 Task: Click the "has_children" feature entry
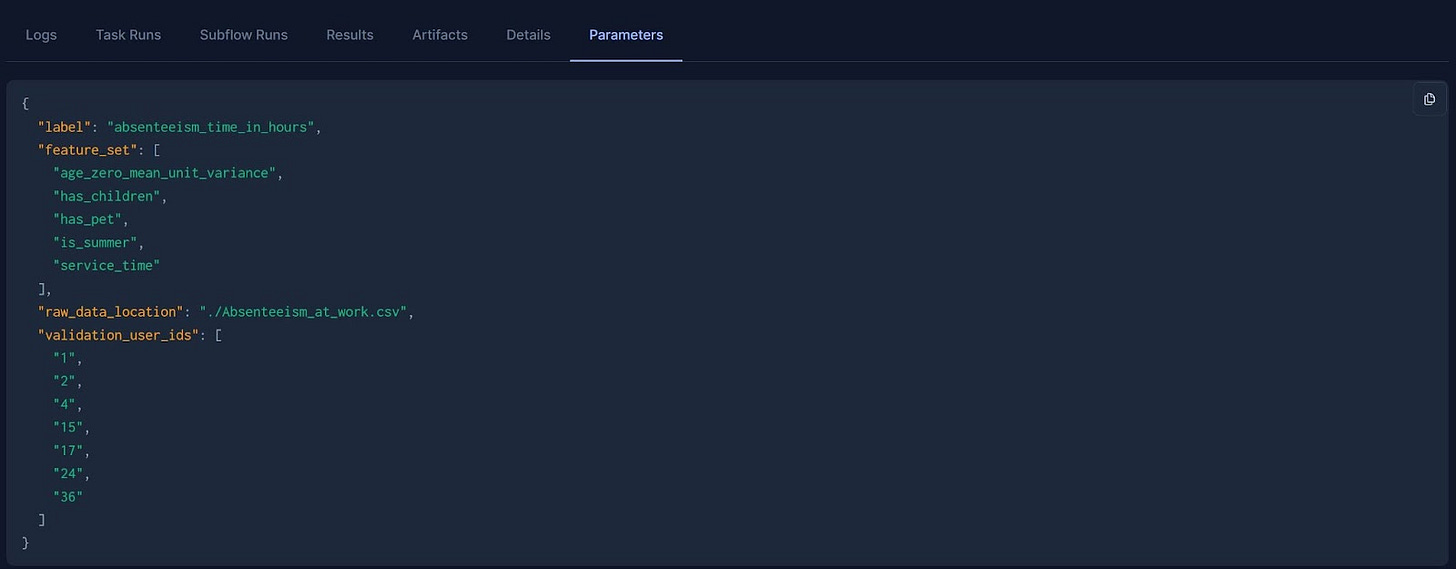tap(107, 196)
